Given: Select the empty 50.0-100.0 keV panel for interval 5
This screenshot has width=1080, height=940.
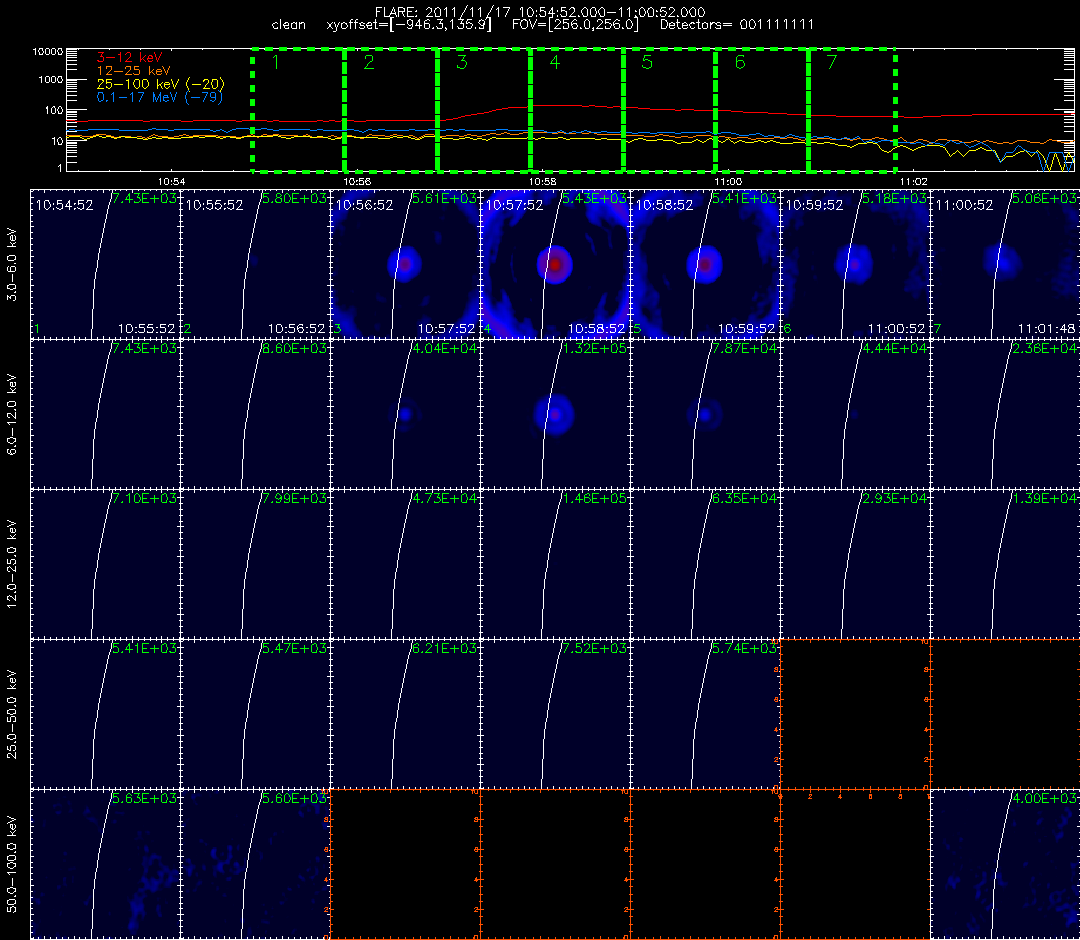Looking at the screenshot, I should [705, 864].
